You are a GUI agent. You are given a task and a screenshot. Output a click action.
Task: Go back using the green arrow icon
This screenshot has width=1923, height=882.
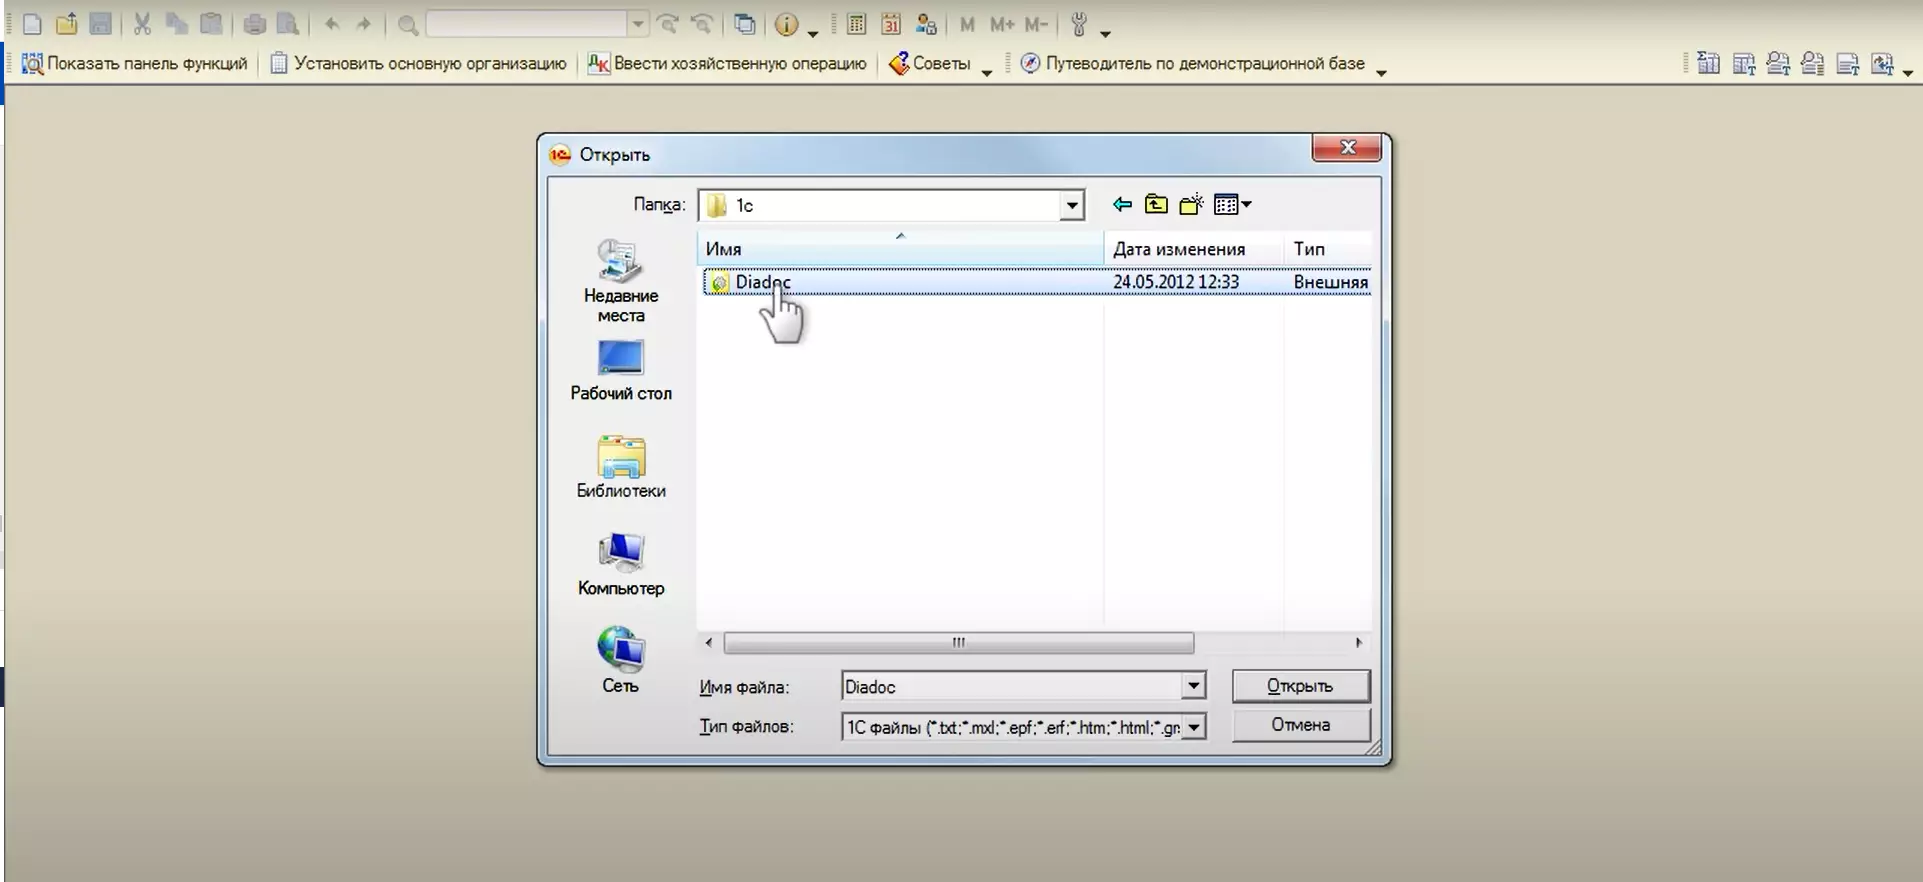click(x=1122, y=205)
